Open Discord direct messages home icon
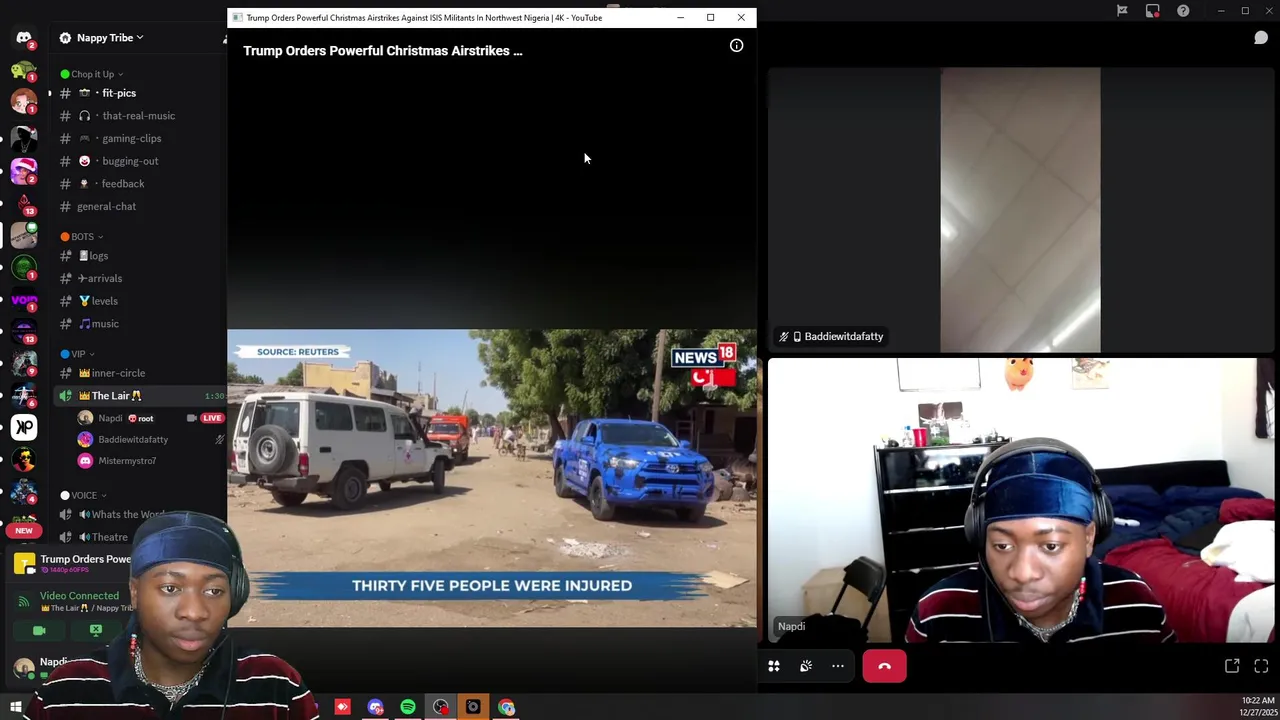This screenshot has height=720, width=1280. (23, 38)
